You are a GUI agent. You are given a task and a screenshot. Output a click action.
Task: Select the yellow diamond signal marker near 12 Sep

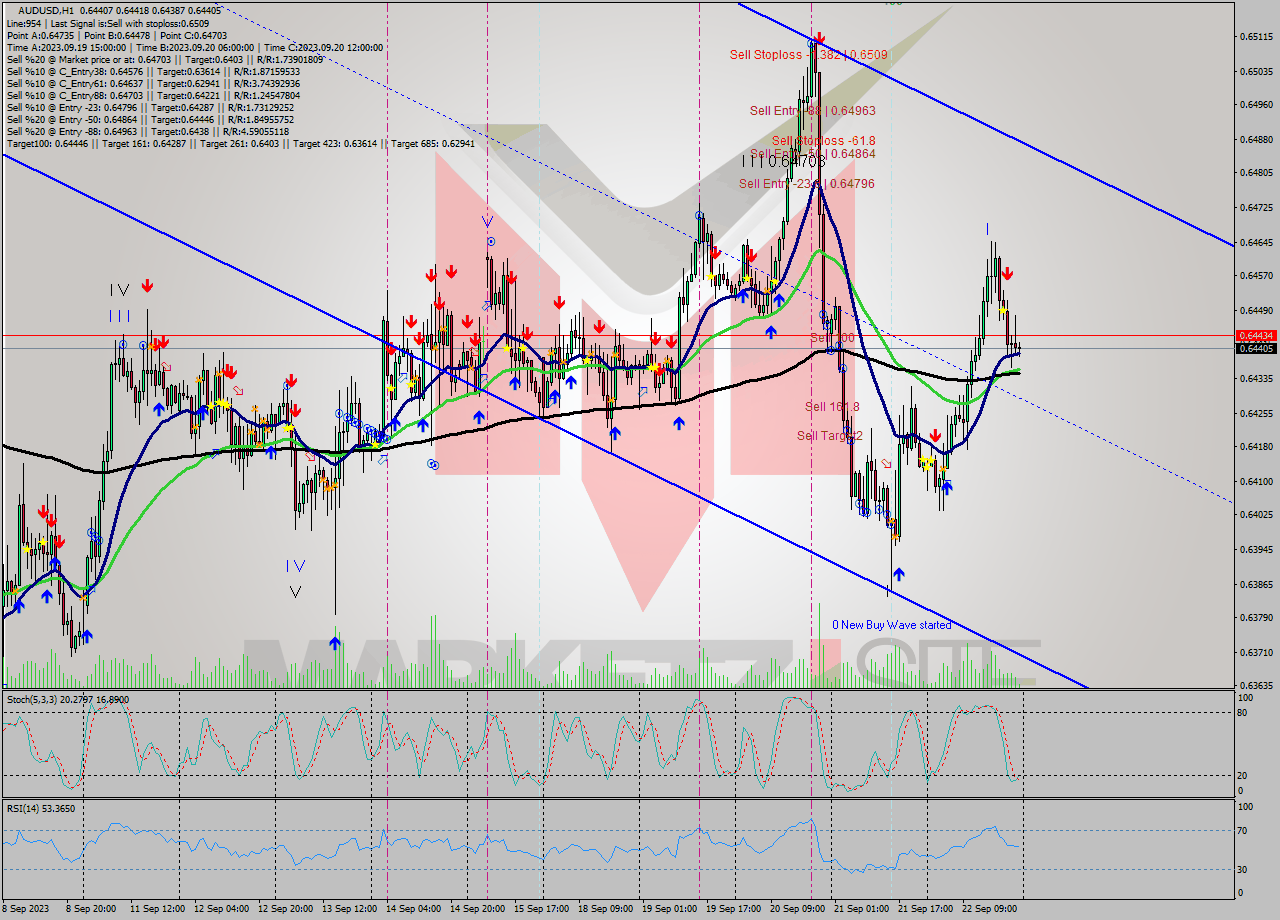click(x=221, y=403)
